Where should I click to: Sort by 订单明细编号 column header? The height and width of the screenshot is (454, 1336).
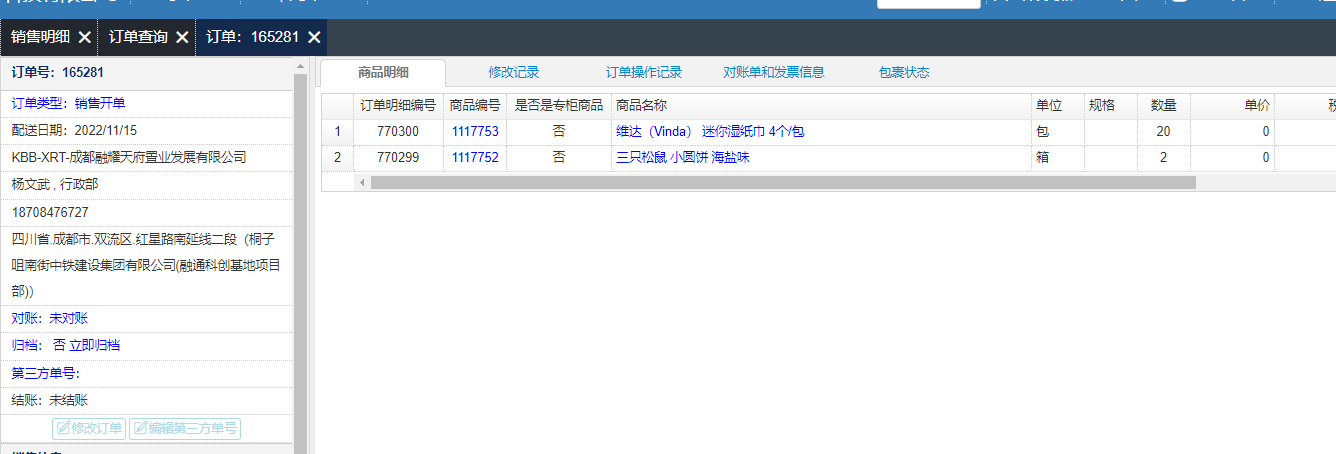[398, 105]
